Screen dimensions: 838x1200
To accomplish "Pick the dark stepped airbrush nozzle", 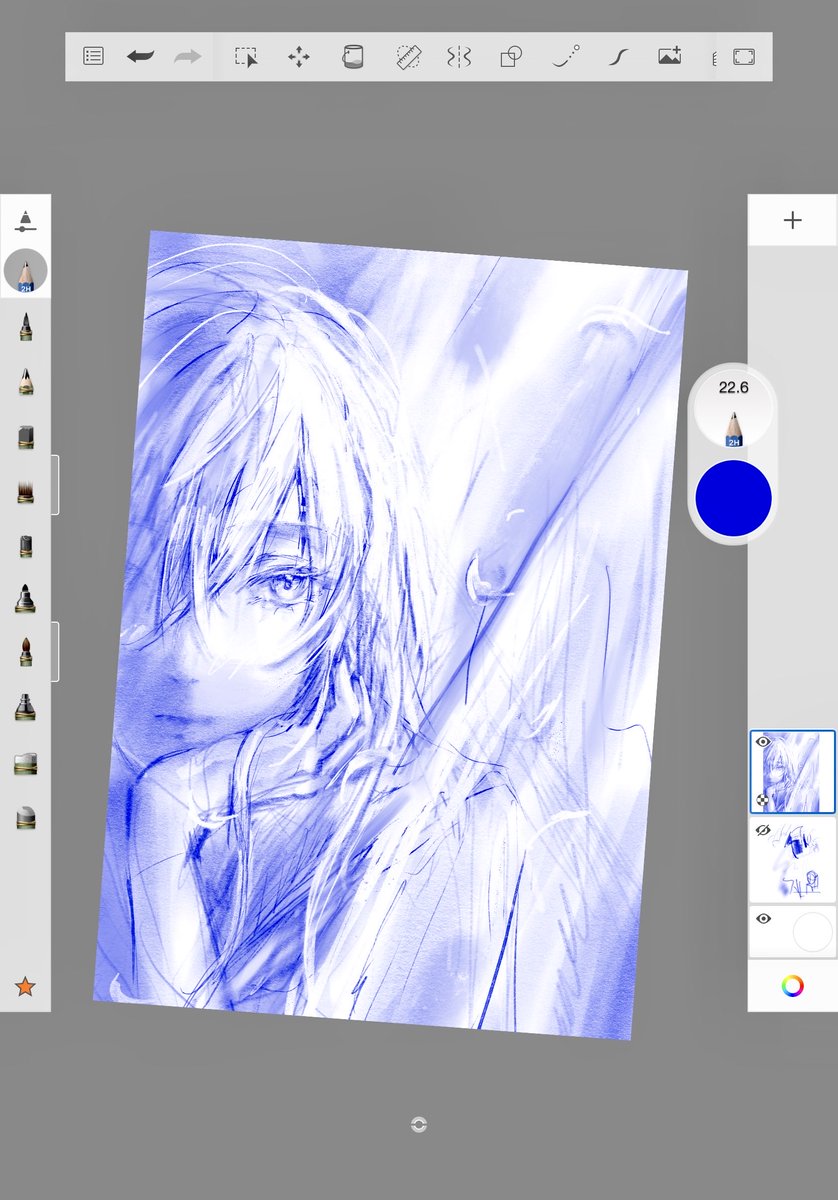I will [x=25, y=708].
